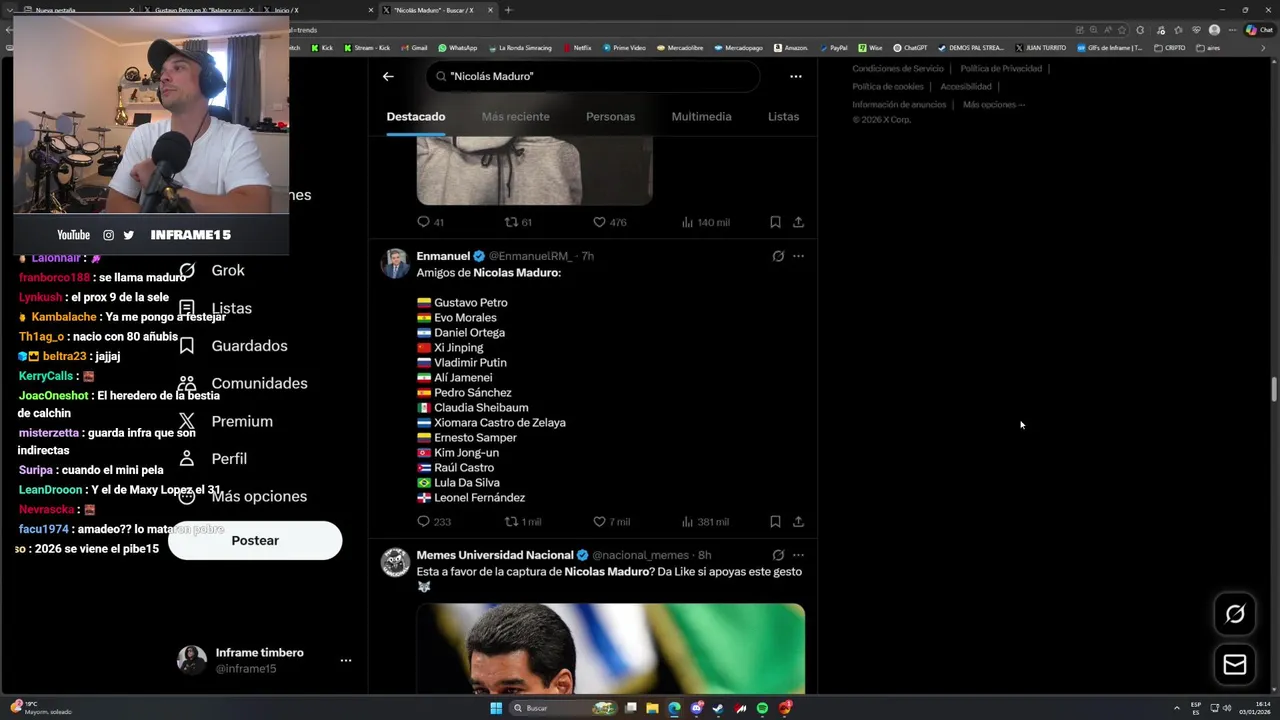Open more options on Enmanuel's post
The width and height of the screenshot is (1280, 720).
point(798,256)
